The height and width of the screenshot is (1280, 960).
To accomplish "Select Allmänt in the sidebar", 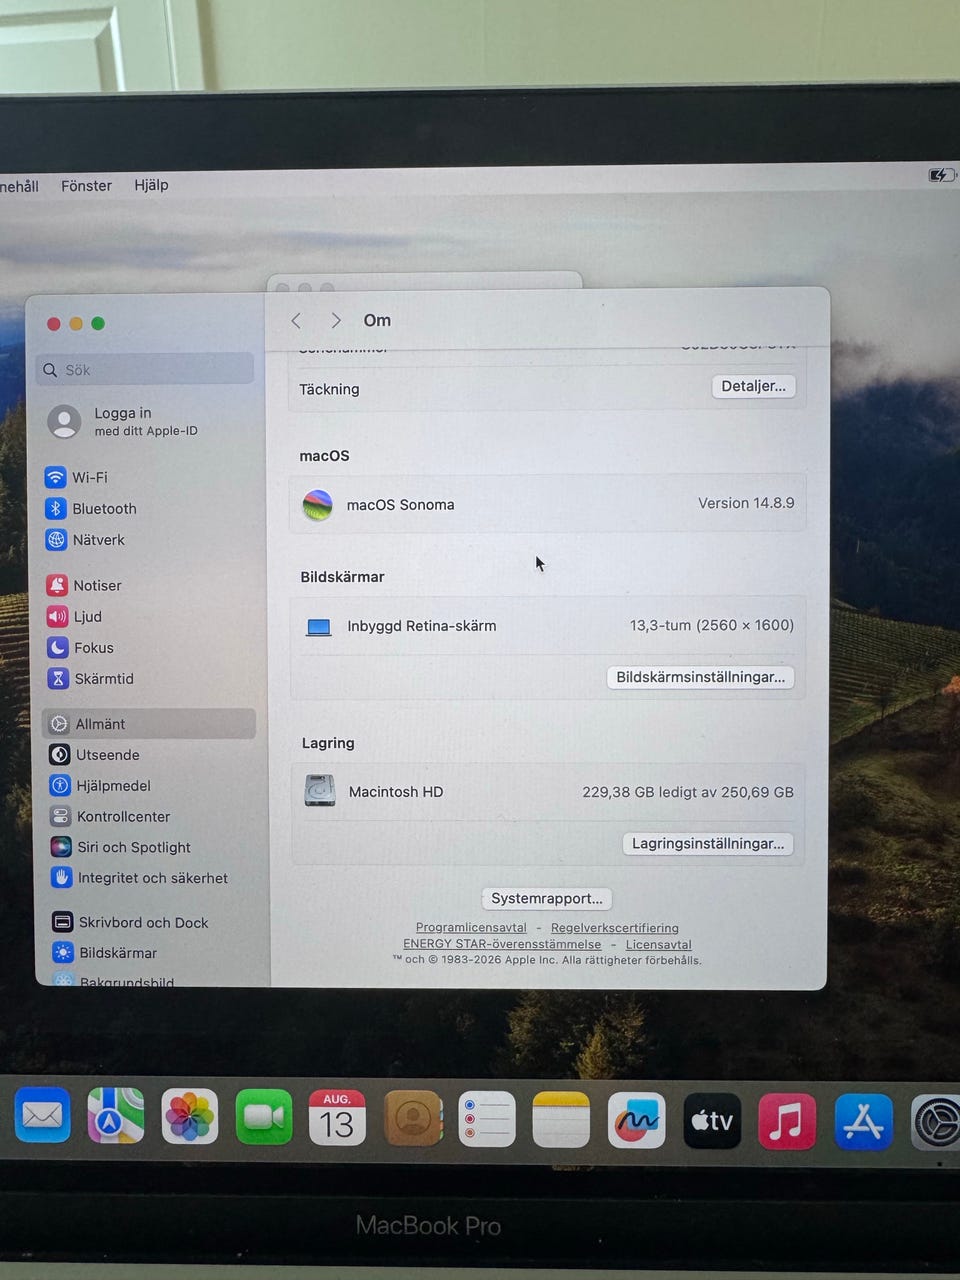I will click(149, 724).
